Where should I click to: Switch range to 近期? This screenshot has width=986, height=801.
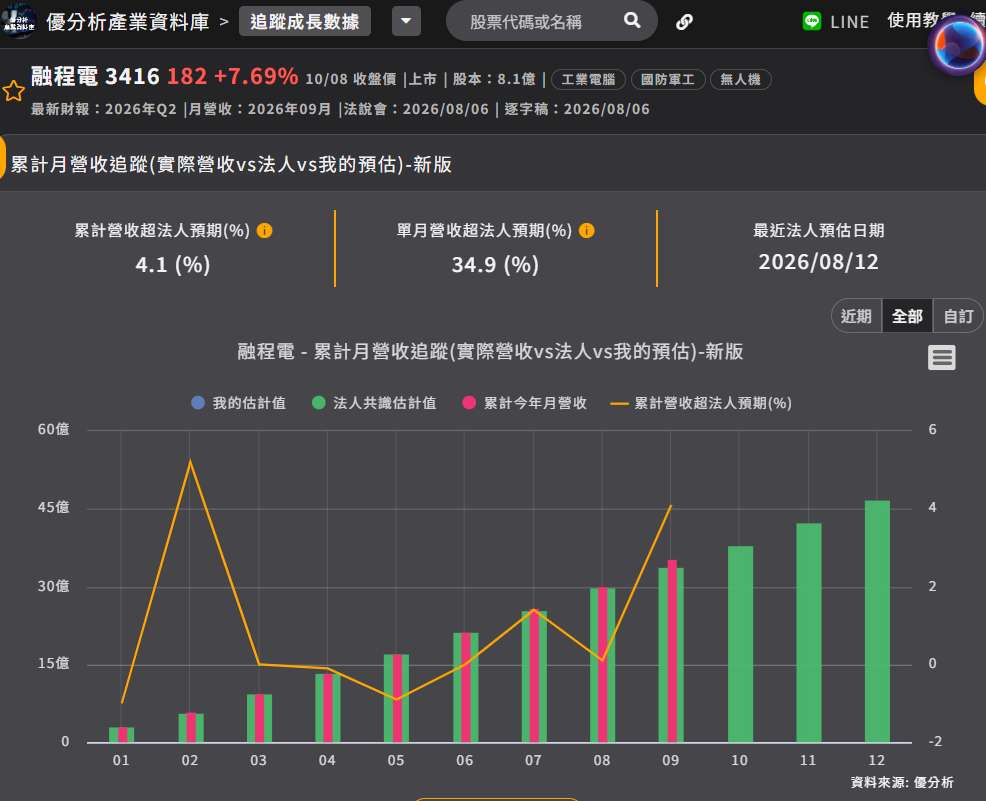pos(856,316)
